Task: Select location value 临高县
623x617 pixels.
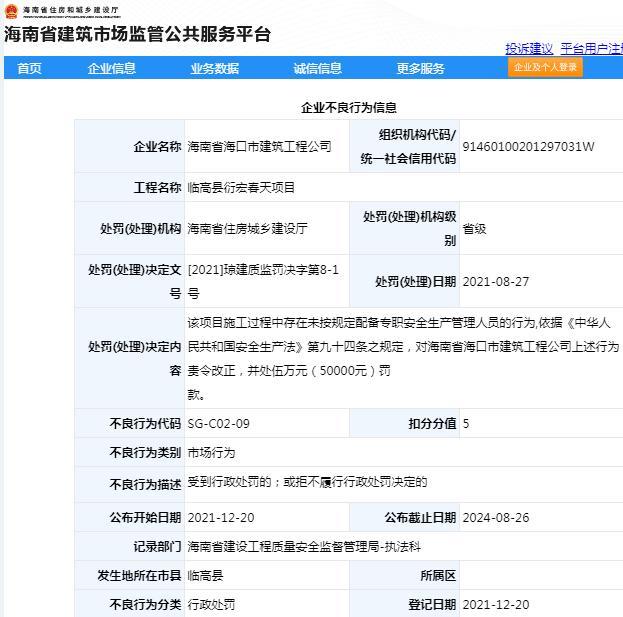Action: click(x=205, y=575)
